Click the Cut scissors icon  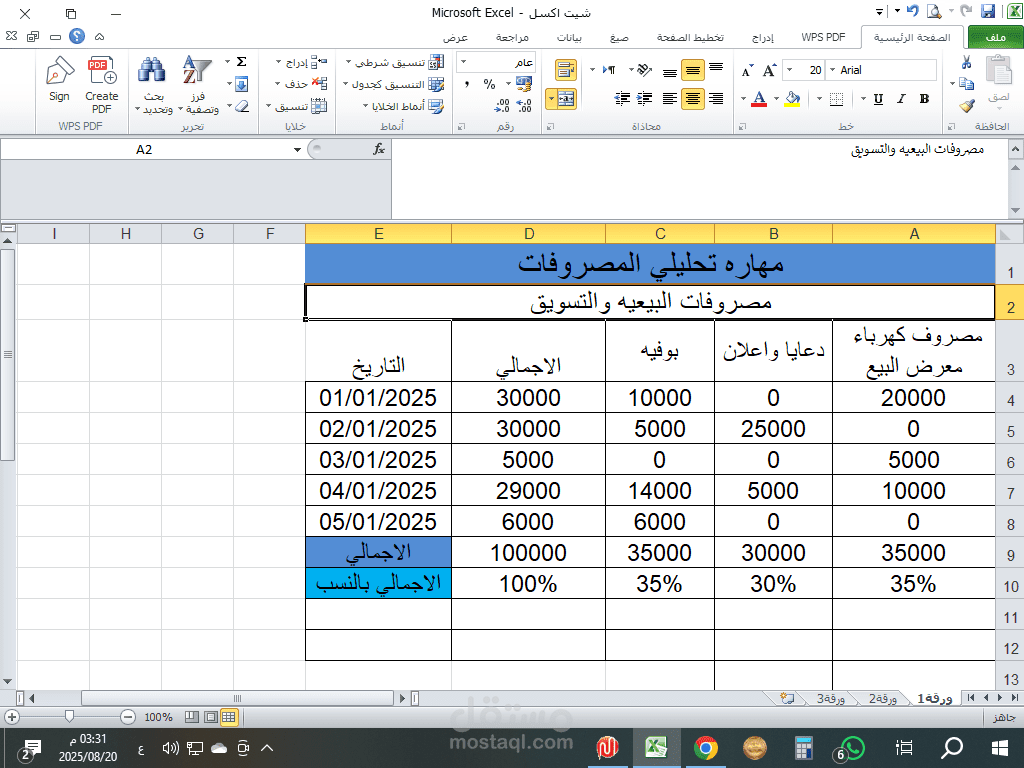(x=967, y=63)
